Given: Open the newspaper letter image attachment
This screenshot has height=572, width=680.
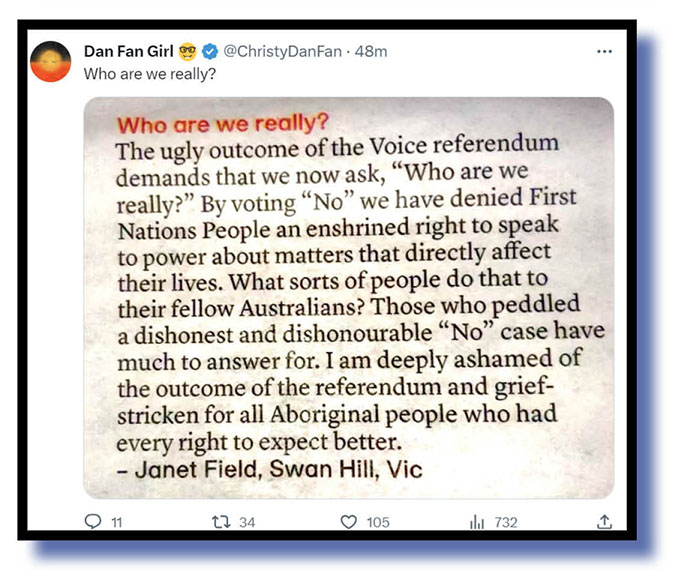Looking at the screenshot, I should (348, 300).
